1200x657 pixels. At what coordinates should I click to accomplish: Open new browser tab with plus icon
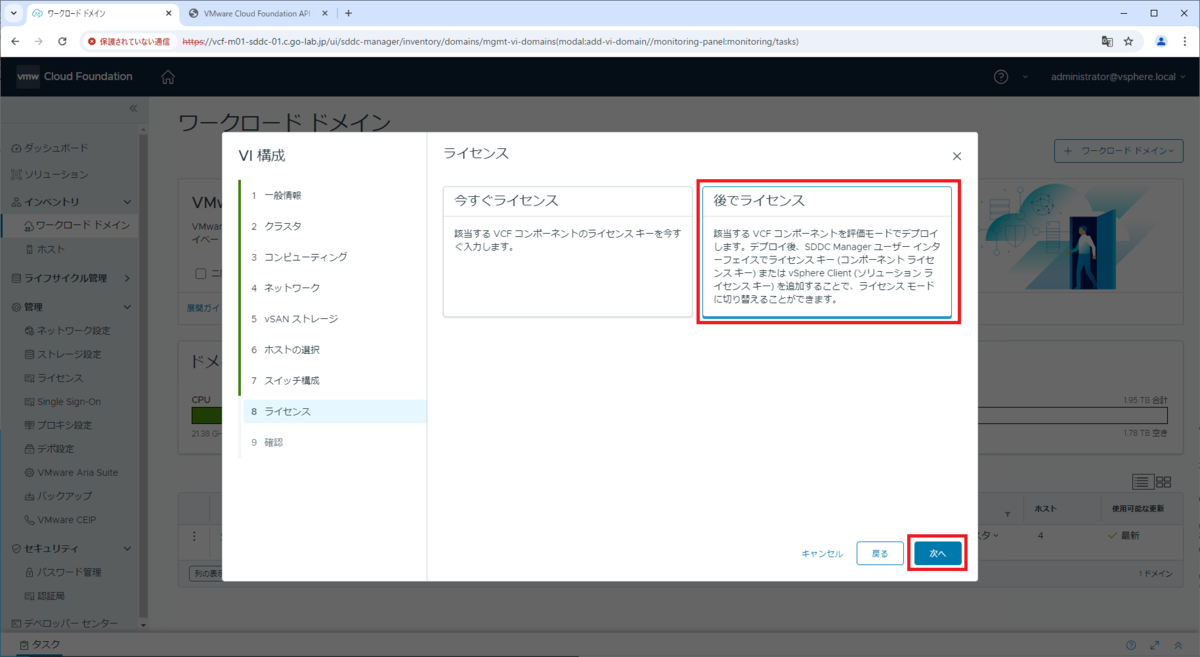[x=348, y=13]
